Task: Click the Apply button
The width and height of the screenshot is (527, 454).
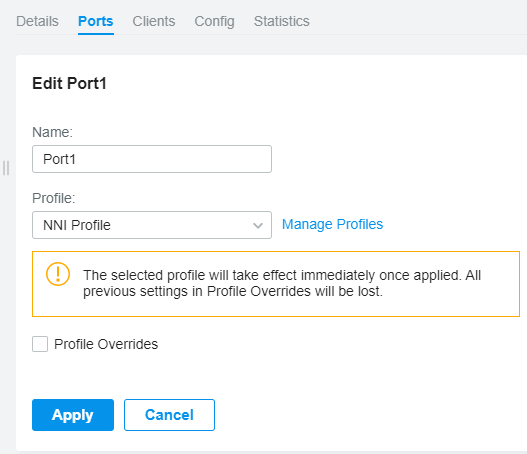Action: 73,415
